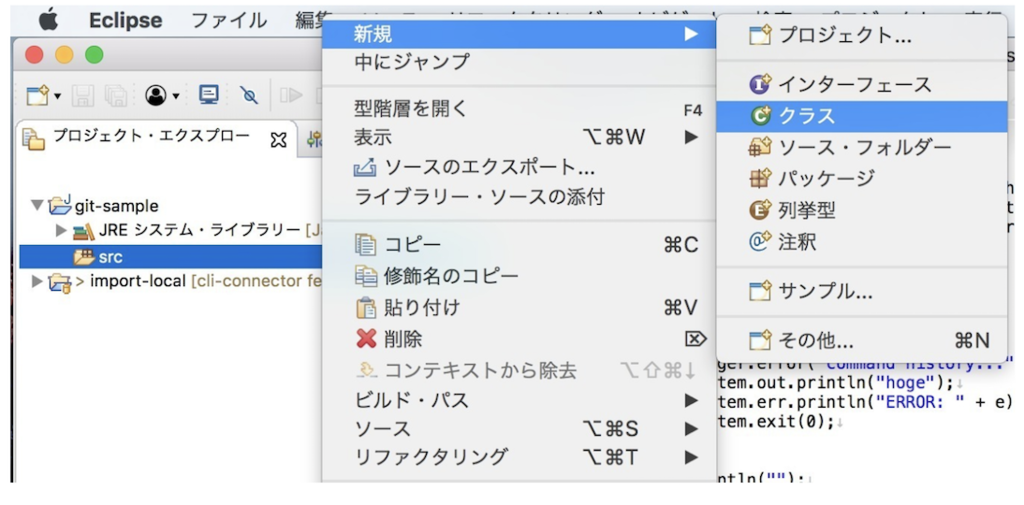
Task: Choose 型階層を開く
Action: [x=519, y=108]
